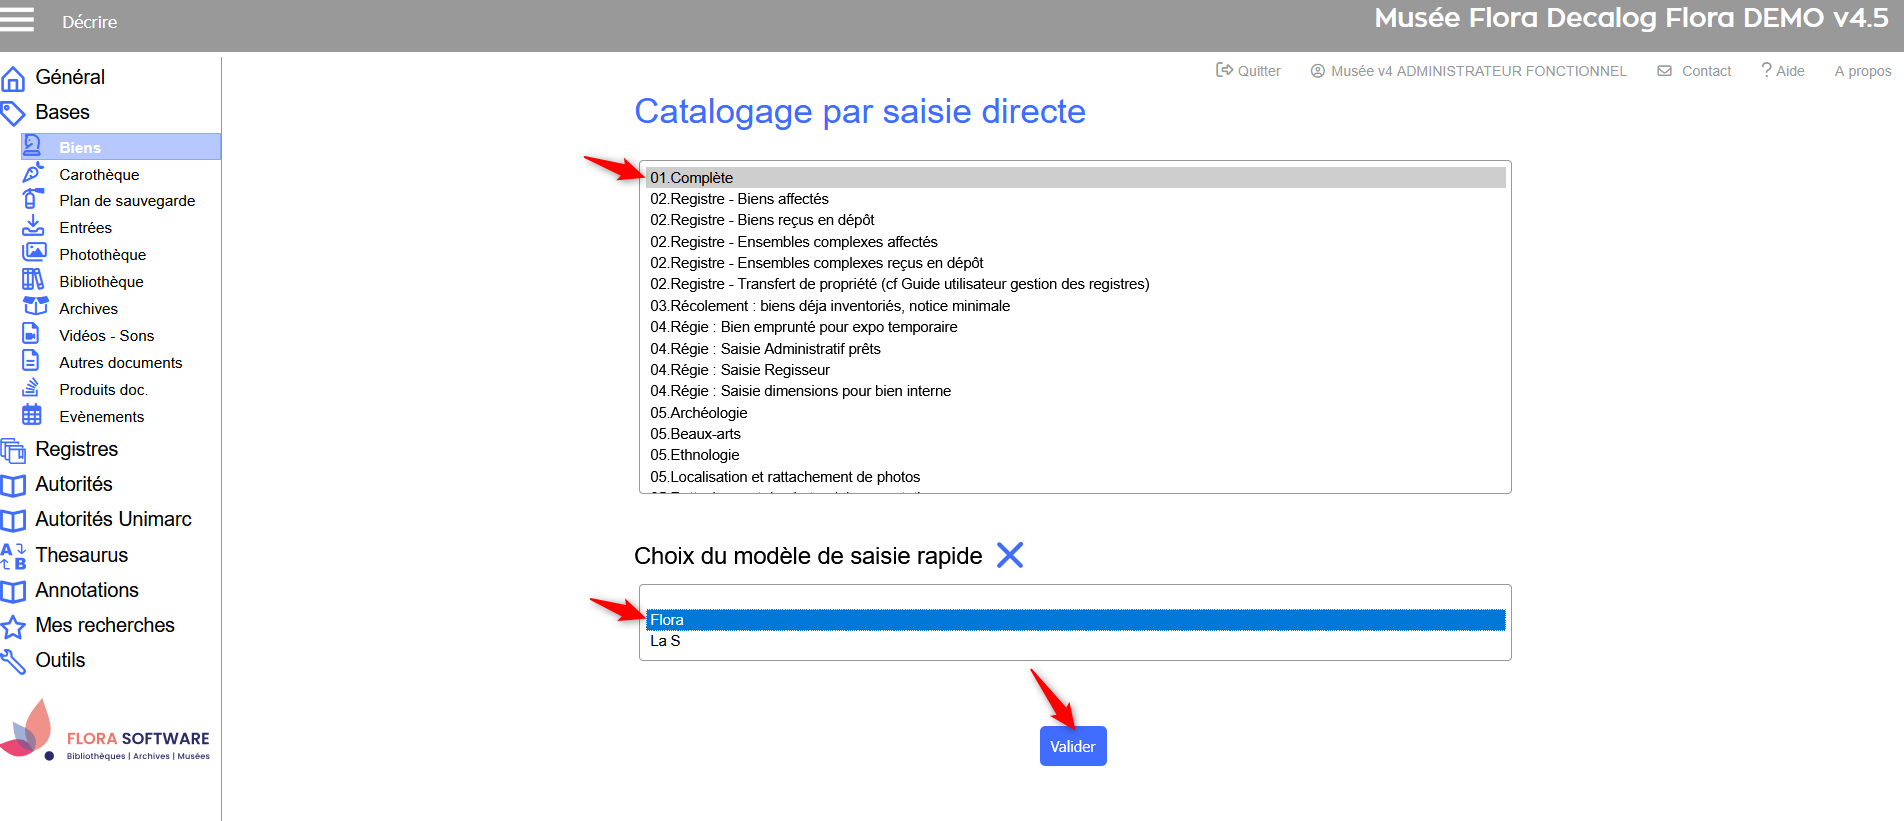Click the Général home icon
Screen dimensions: 1904x821
tap(13, 78)
